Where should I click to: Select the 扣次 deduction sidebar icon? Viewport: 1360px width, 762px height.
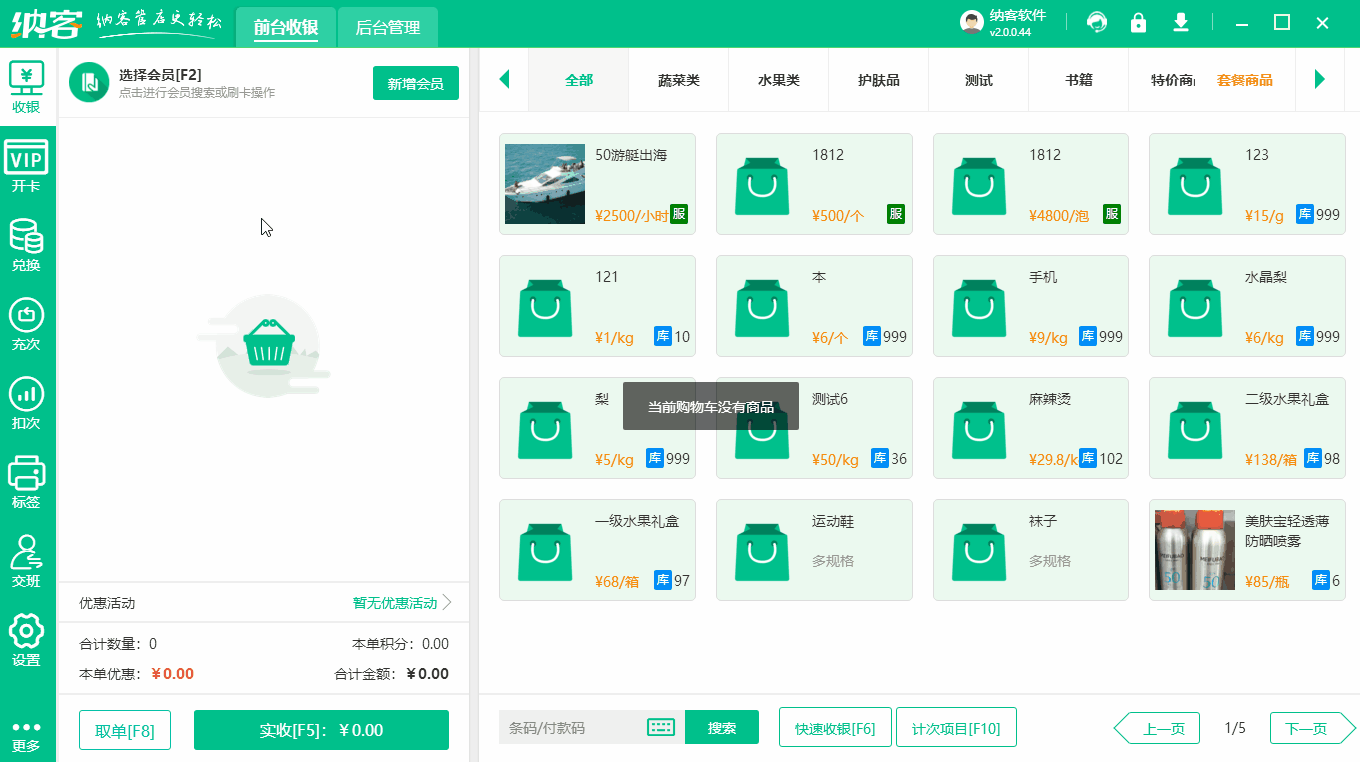27,403
